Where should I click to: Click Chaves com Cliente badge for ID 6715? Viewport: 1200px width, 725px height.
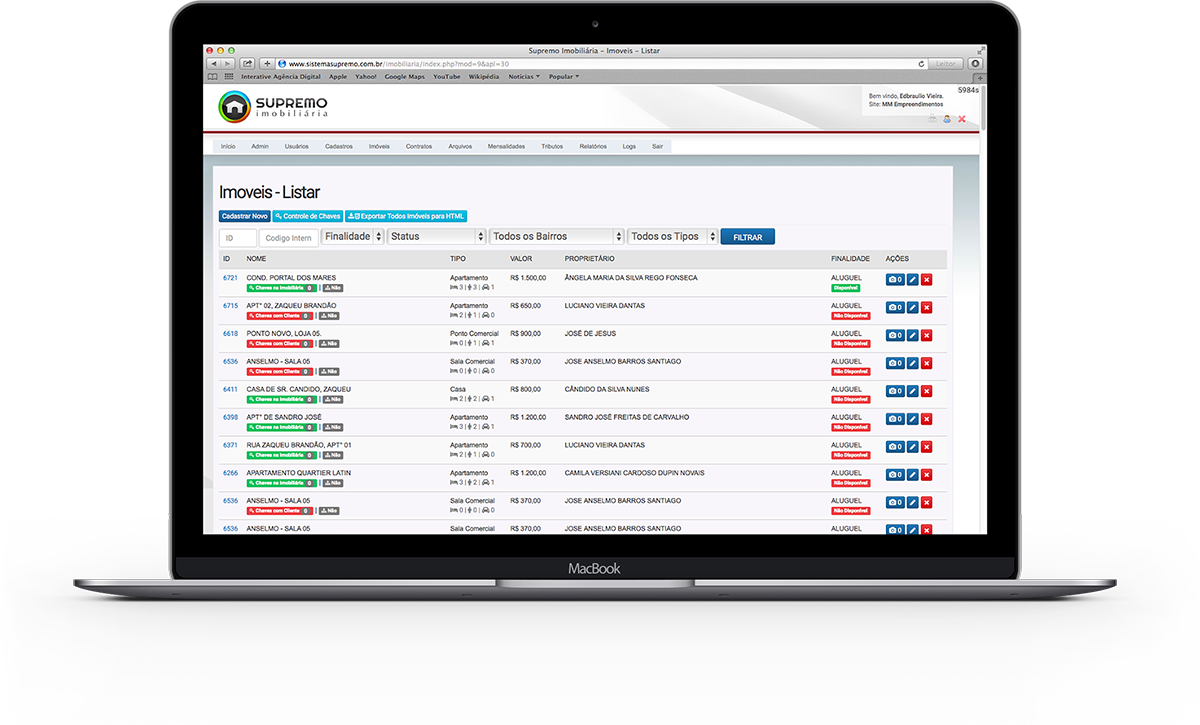[279, 316]
